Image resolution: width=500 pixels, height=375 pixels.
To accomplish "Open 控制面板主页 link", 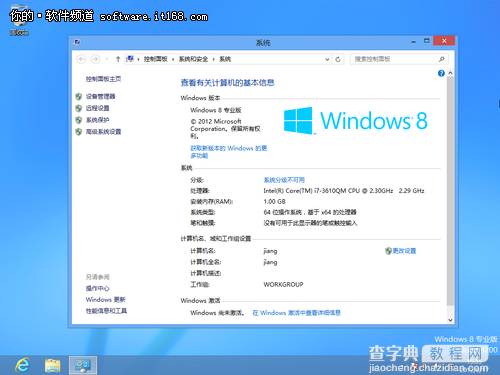I will 103,79.
